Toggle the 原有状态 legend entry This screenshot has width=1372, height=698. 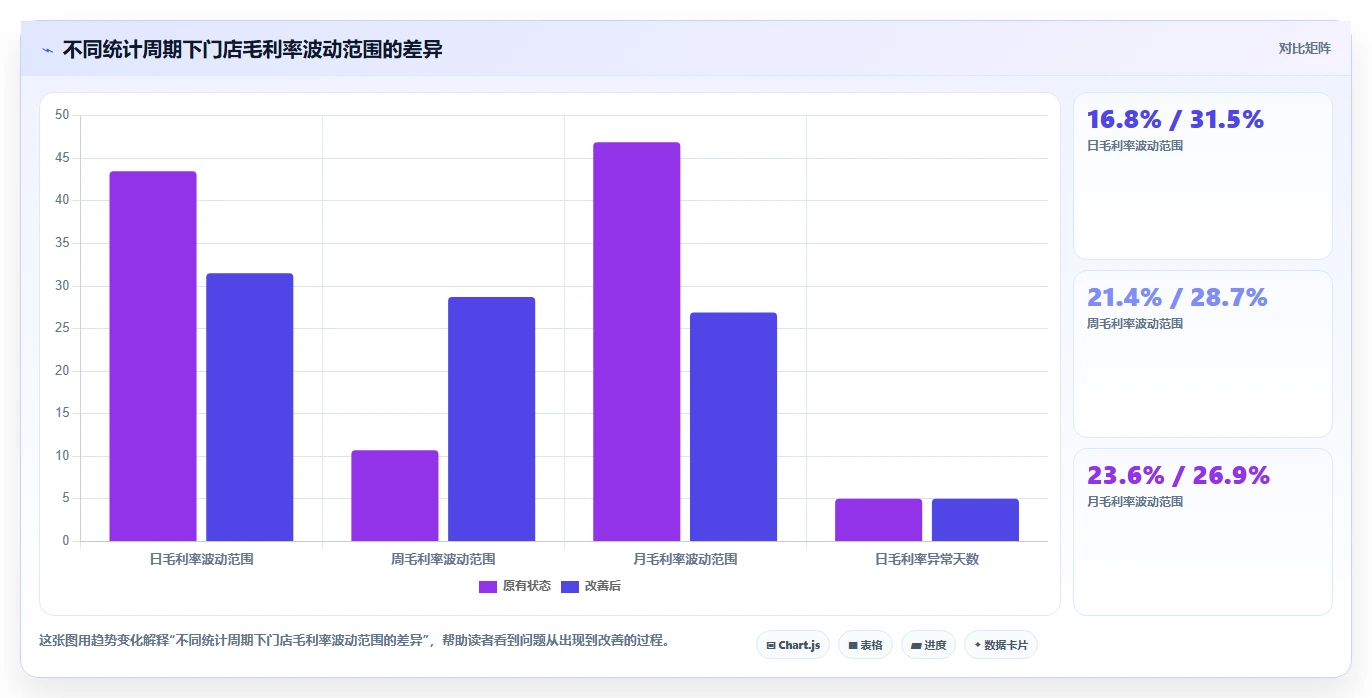[x=515, y=586]
